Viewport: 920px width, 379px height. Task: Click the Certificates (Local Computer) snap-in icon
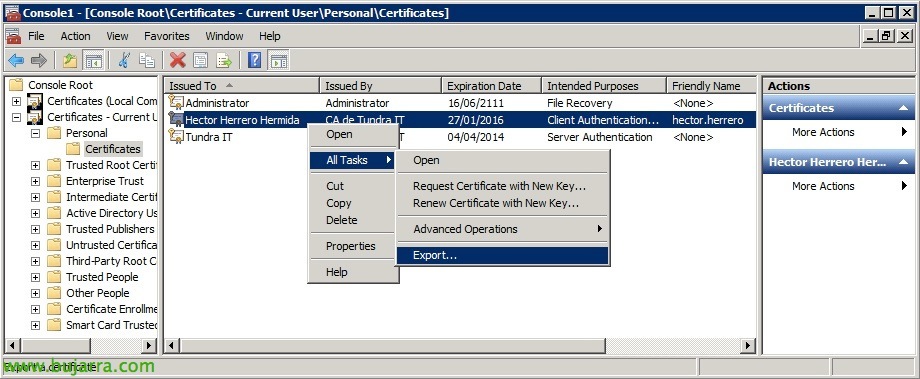pos(35,101)
